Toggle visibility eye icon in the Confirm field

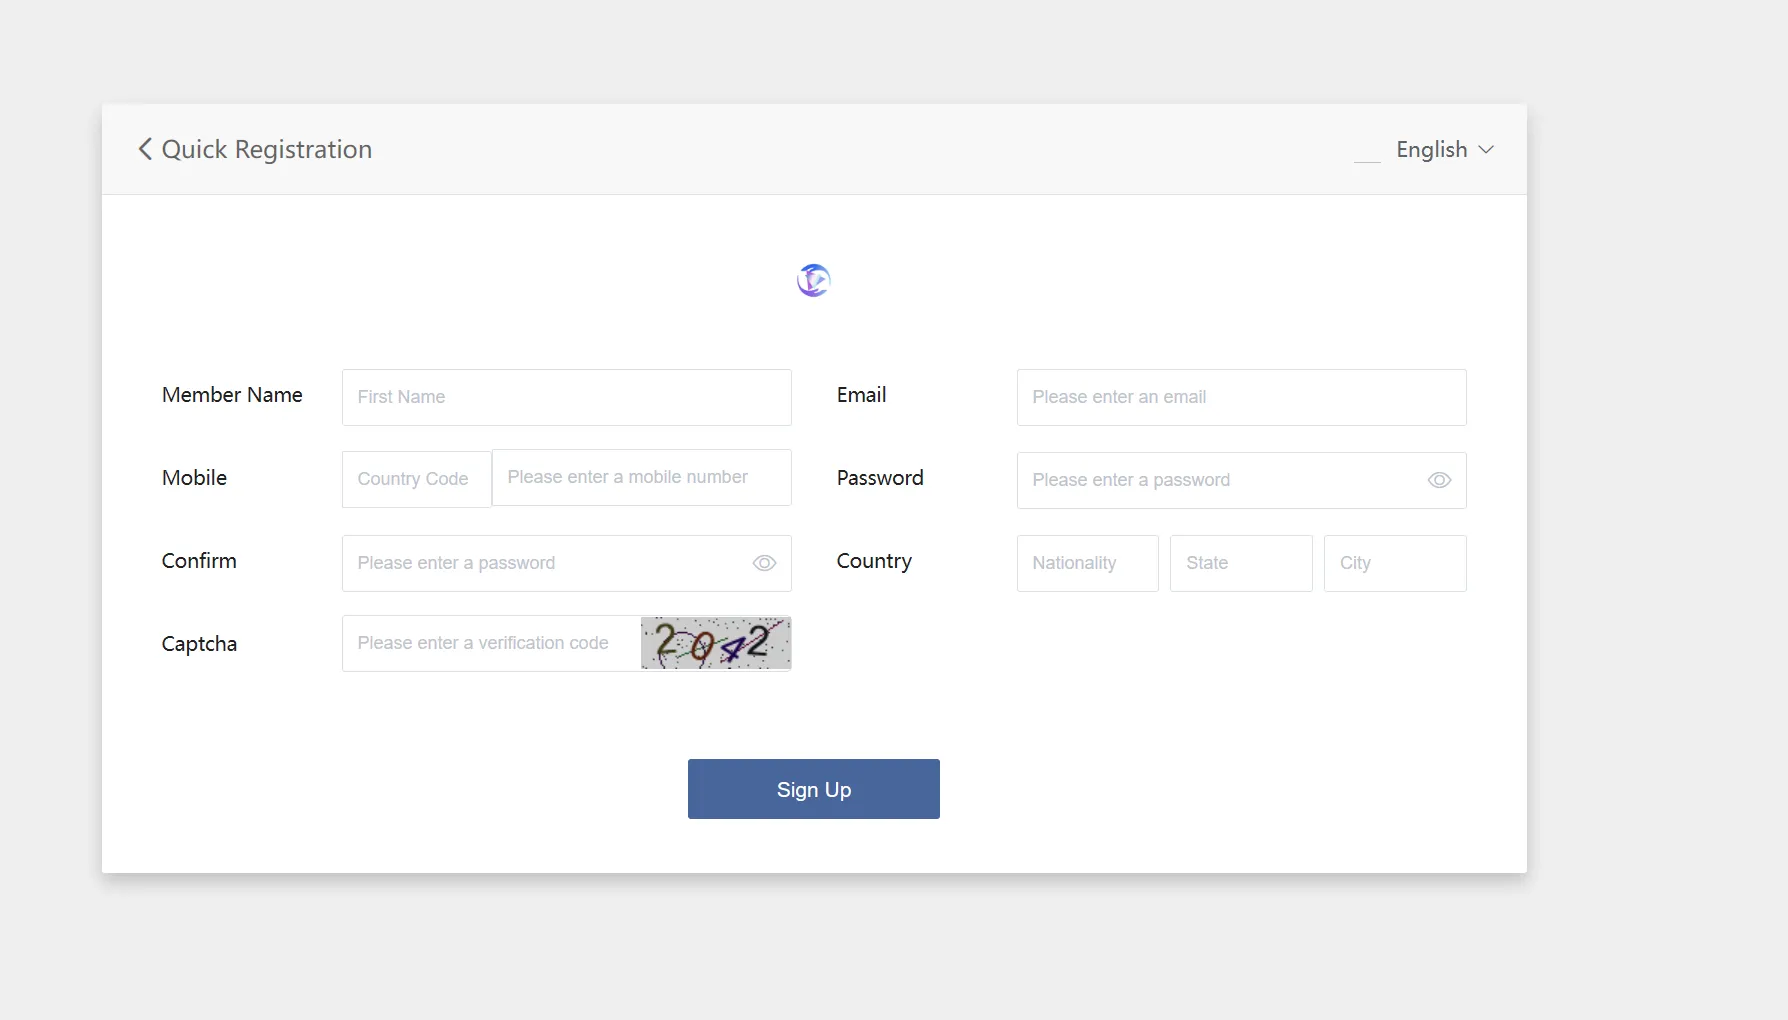764,563
